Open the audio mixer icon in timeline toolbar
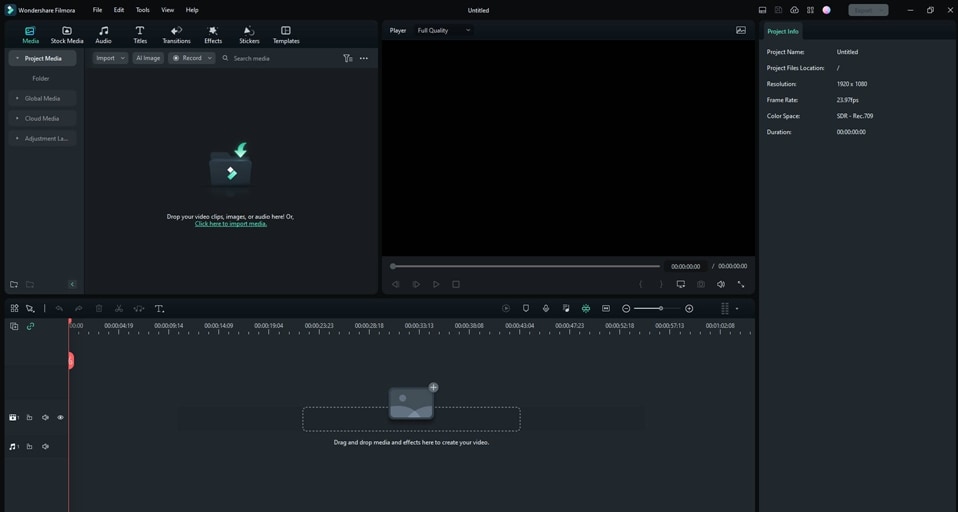958x512 pixels. tap(566, 309)
